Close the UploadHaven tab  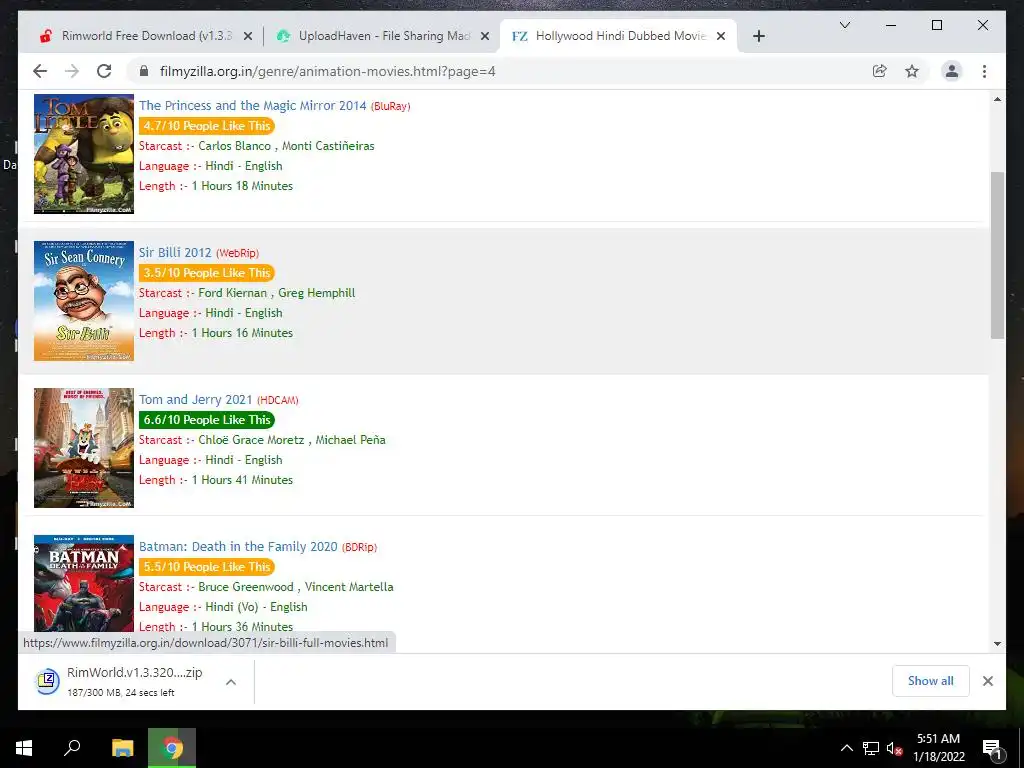coord(485,37)
